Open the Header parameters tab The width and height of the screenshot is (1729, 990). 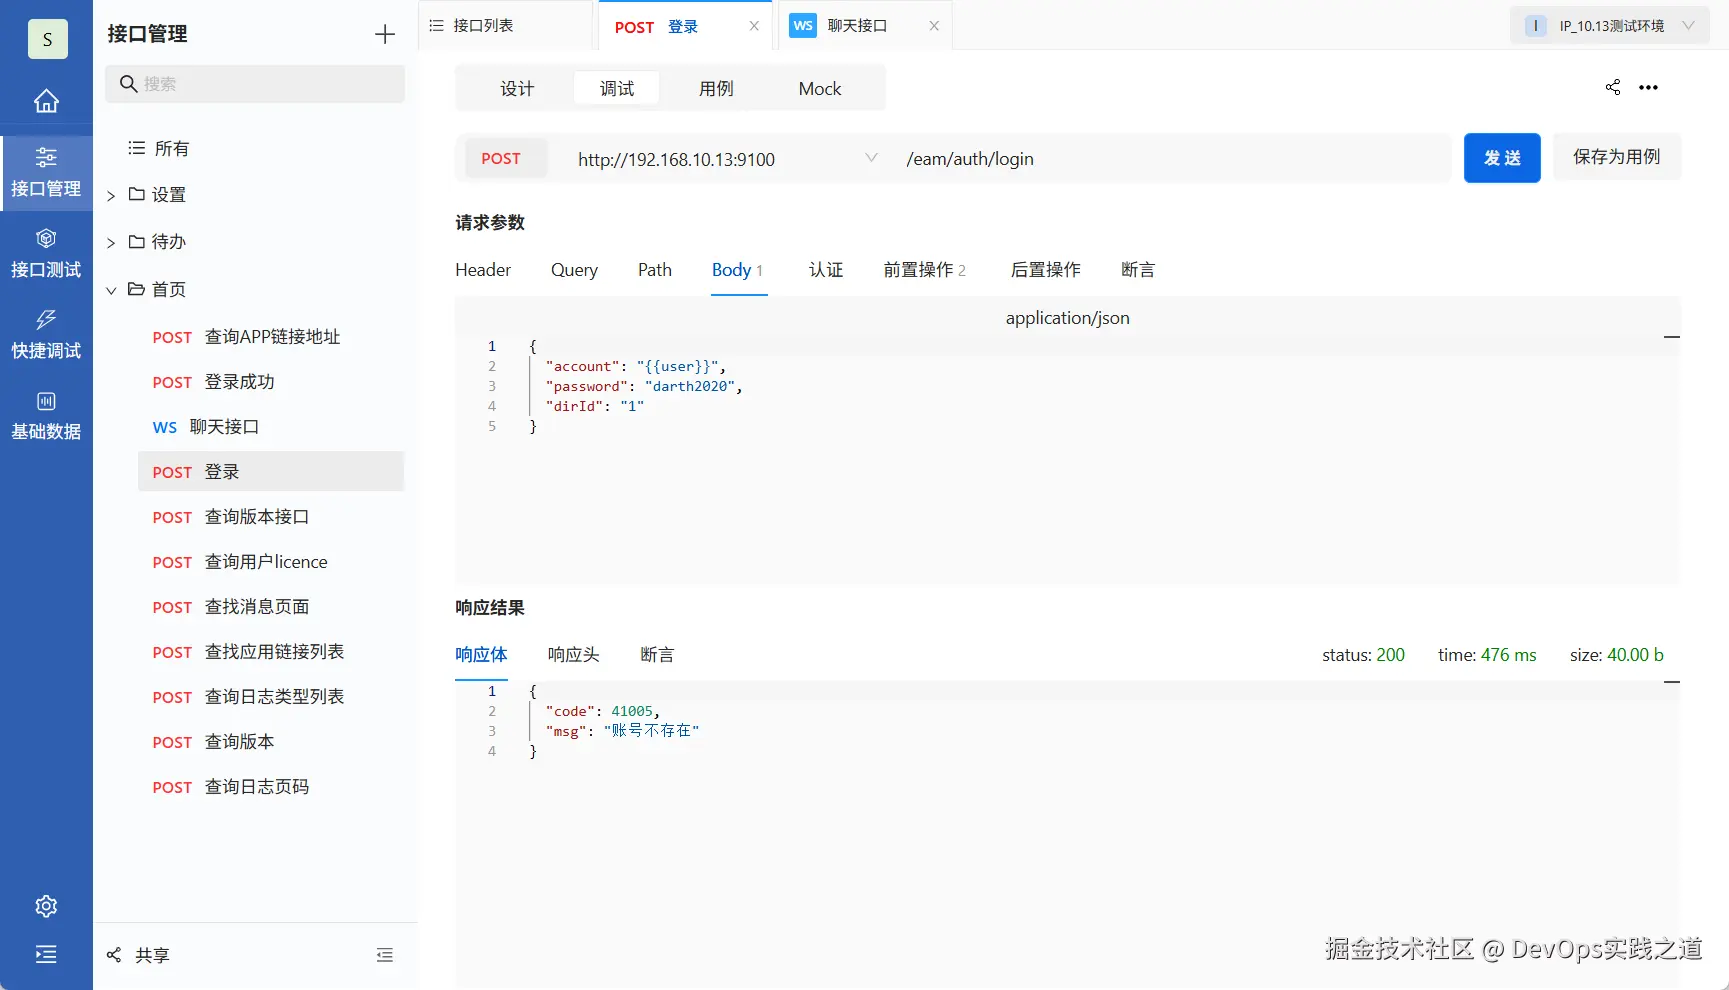pos(483,270)
